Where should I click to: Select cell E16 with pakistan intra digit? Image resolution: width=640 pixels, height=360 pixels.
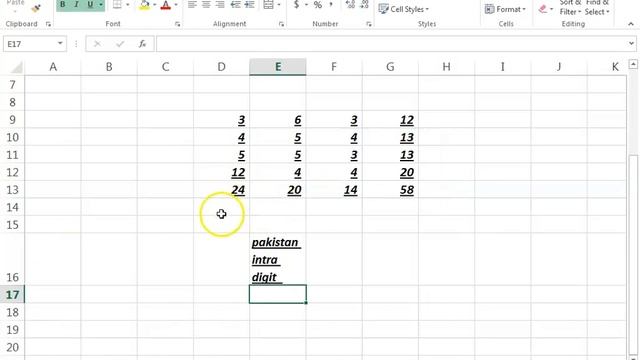pos(278,259)
